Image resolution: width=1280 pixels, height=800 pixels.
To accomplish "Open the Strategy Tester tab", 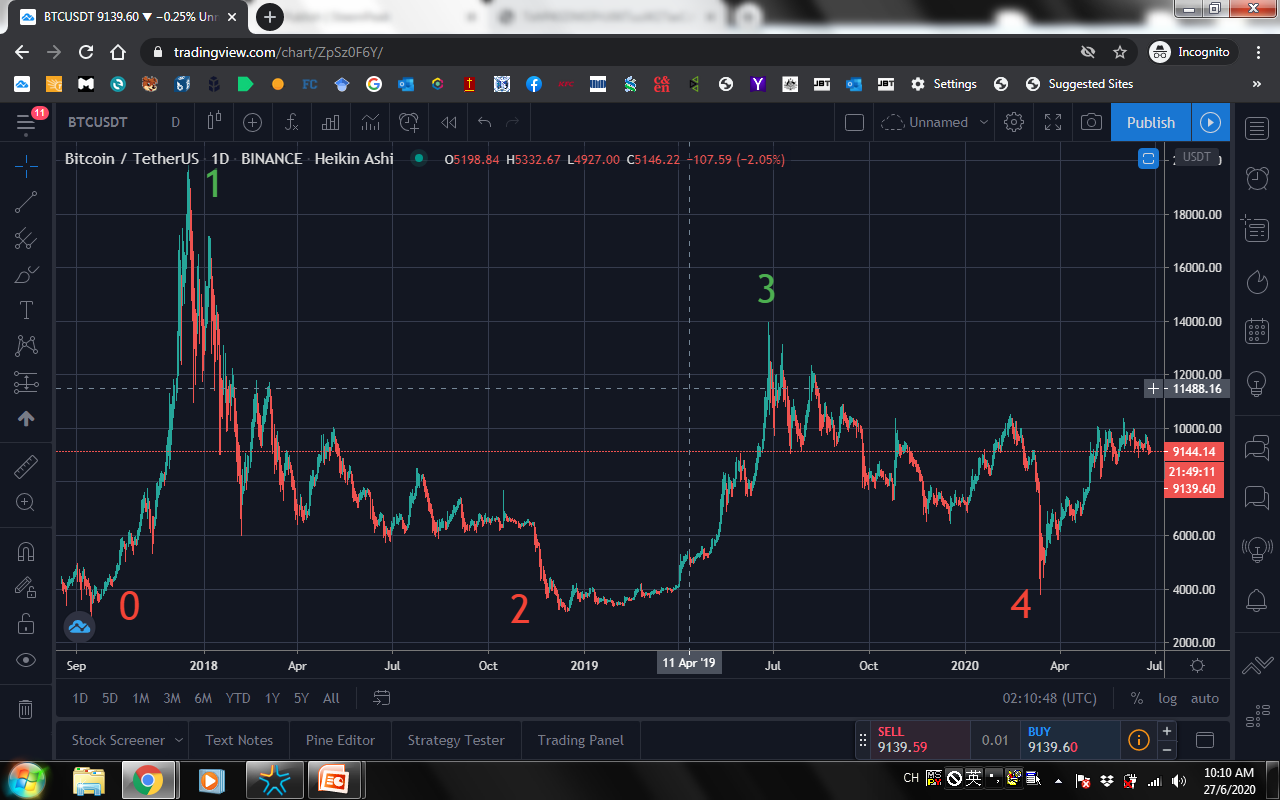I will 456,740.
